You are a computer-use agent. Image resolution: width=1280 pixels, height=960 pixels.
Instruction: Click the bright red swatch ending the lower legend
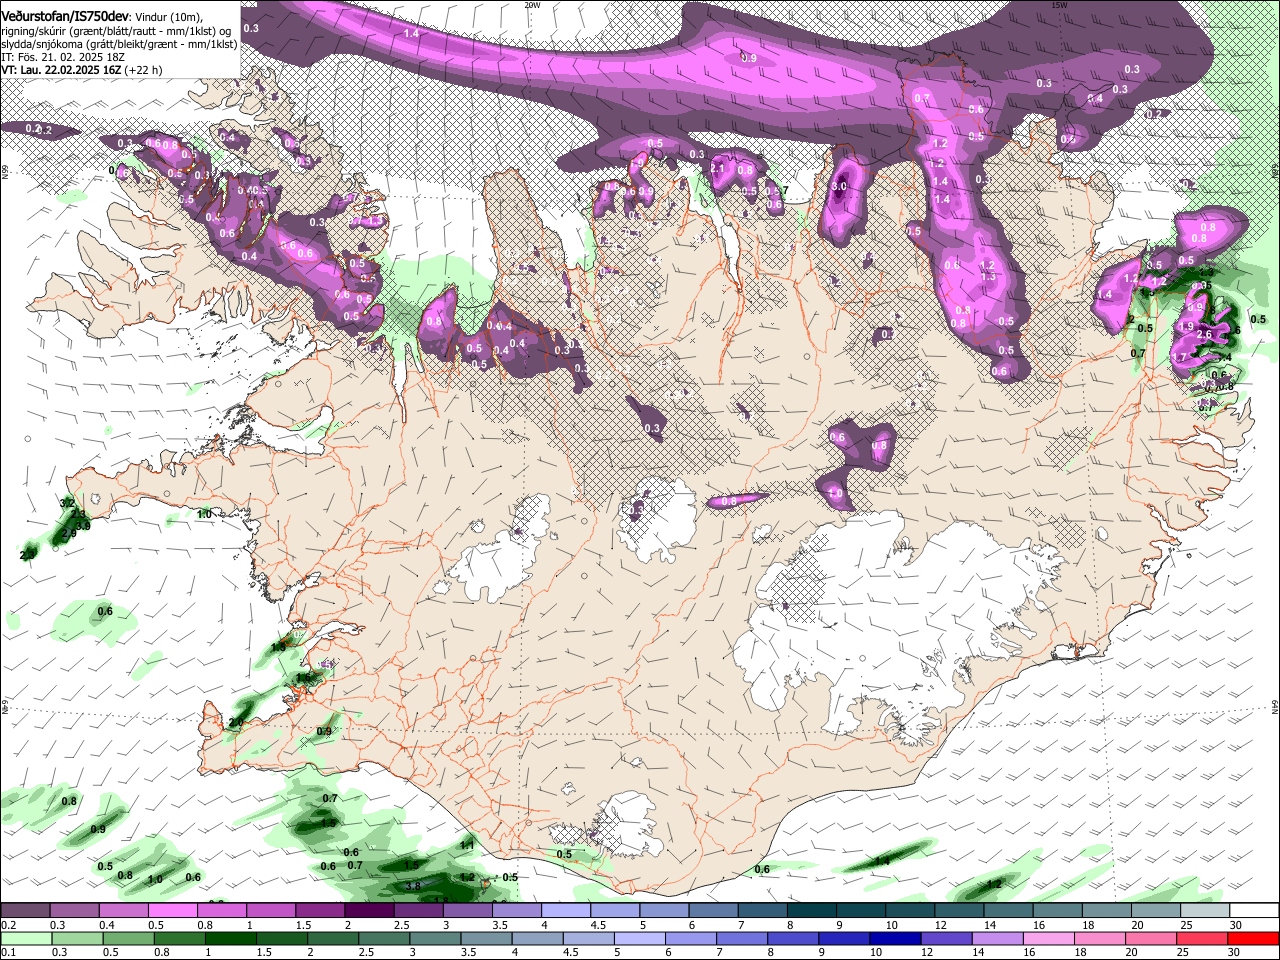1252,939
